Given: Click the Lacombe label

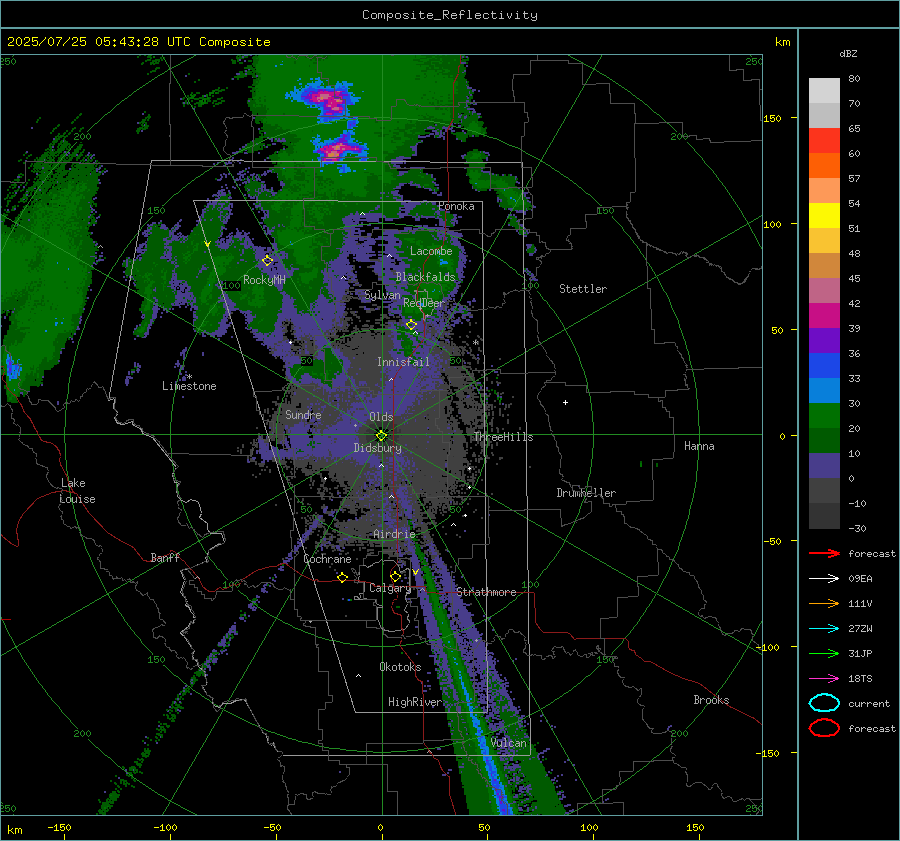Looking at the screenshot, I should point(431,251).
